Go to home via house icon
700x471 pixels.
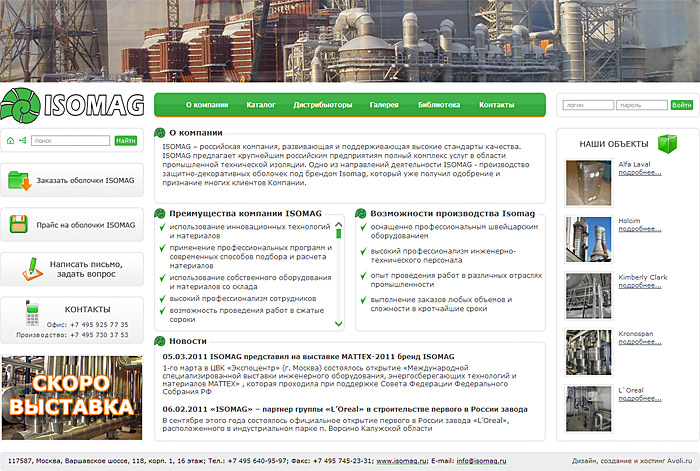tap(10, 141)
